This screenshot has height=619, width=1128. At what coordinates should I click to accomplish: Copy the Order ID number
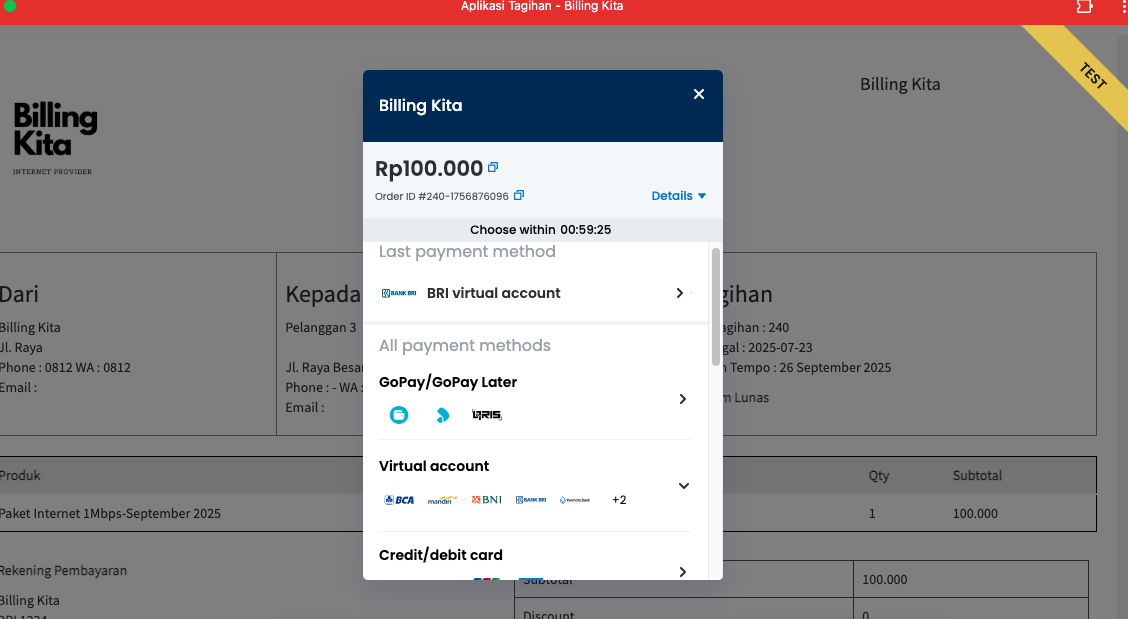click(519, 196)
